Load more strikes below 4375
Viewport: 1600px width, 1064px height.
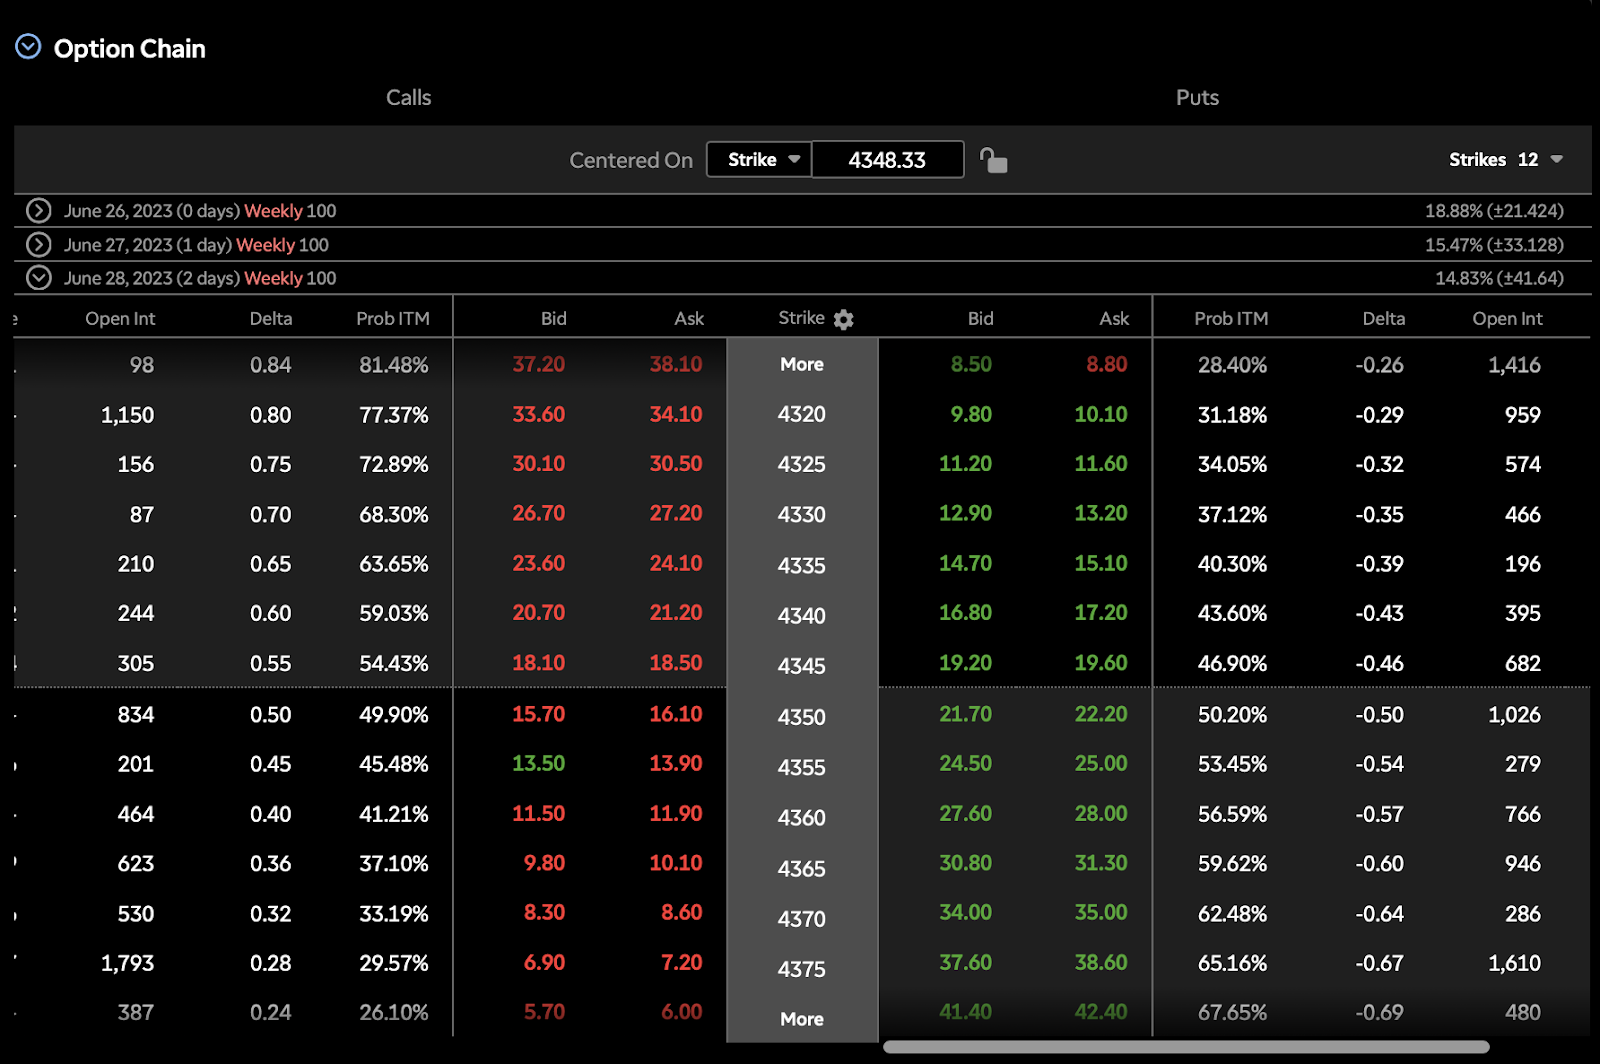tap(802, 1019)
